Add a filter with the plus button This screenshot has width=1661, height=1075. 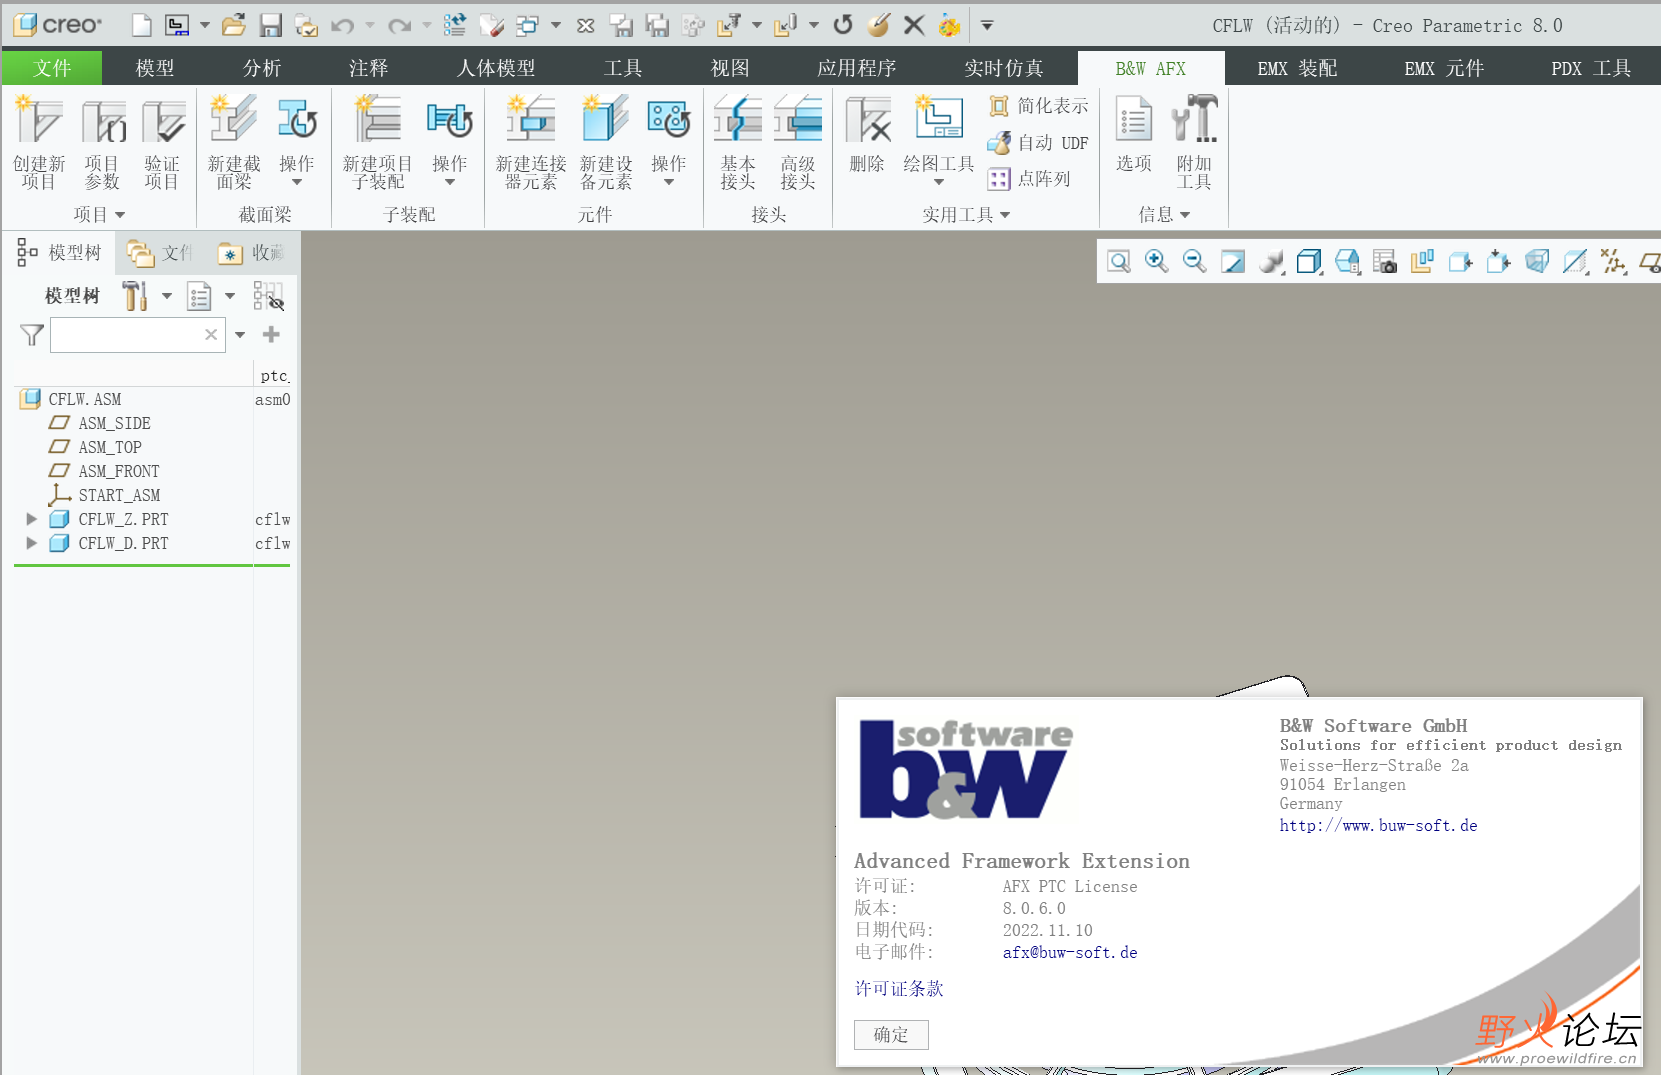271,335
